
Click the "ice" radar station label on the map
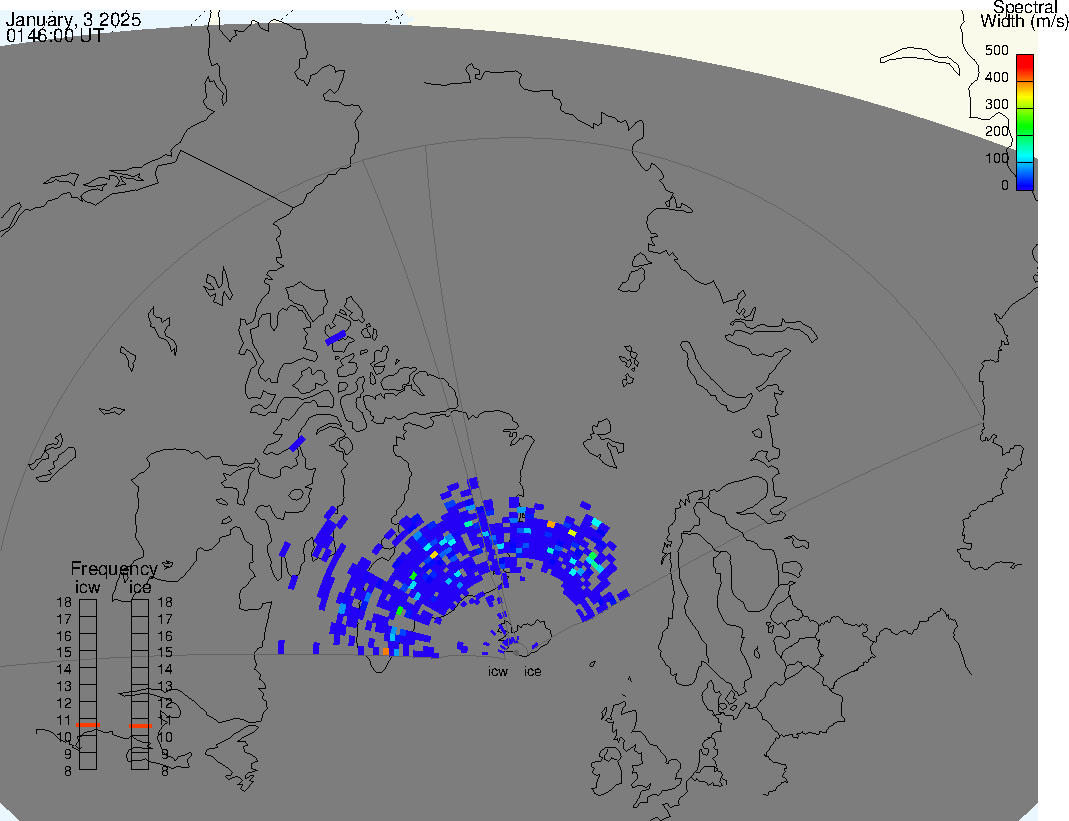[532, 672]
